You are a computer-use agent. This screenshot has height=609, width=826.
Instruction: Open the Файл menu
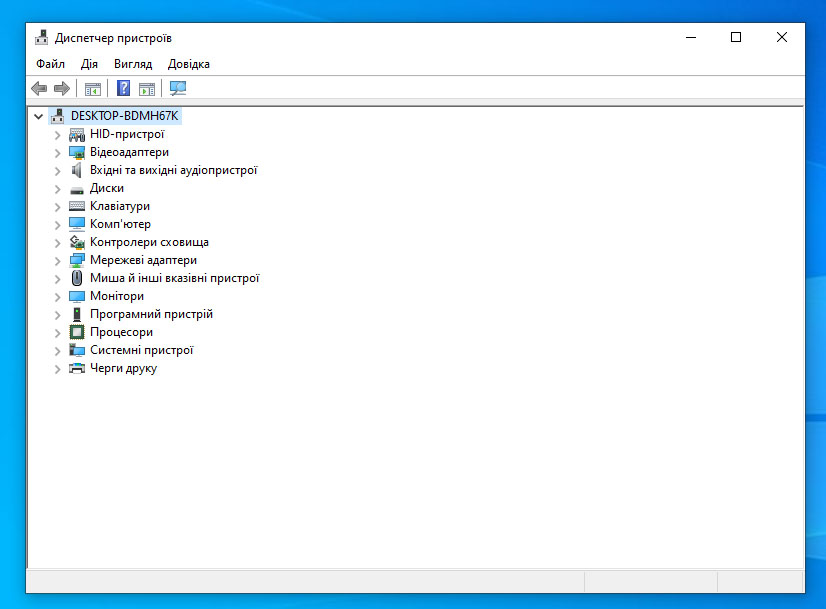[49, 64]
